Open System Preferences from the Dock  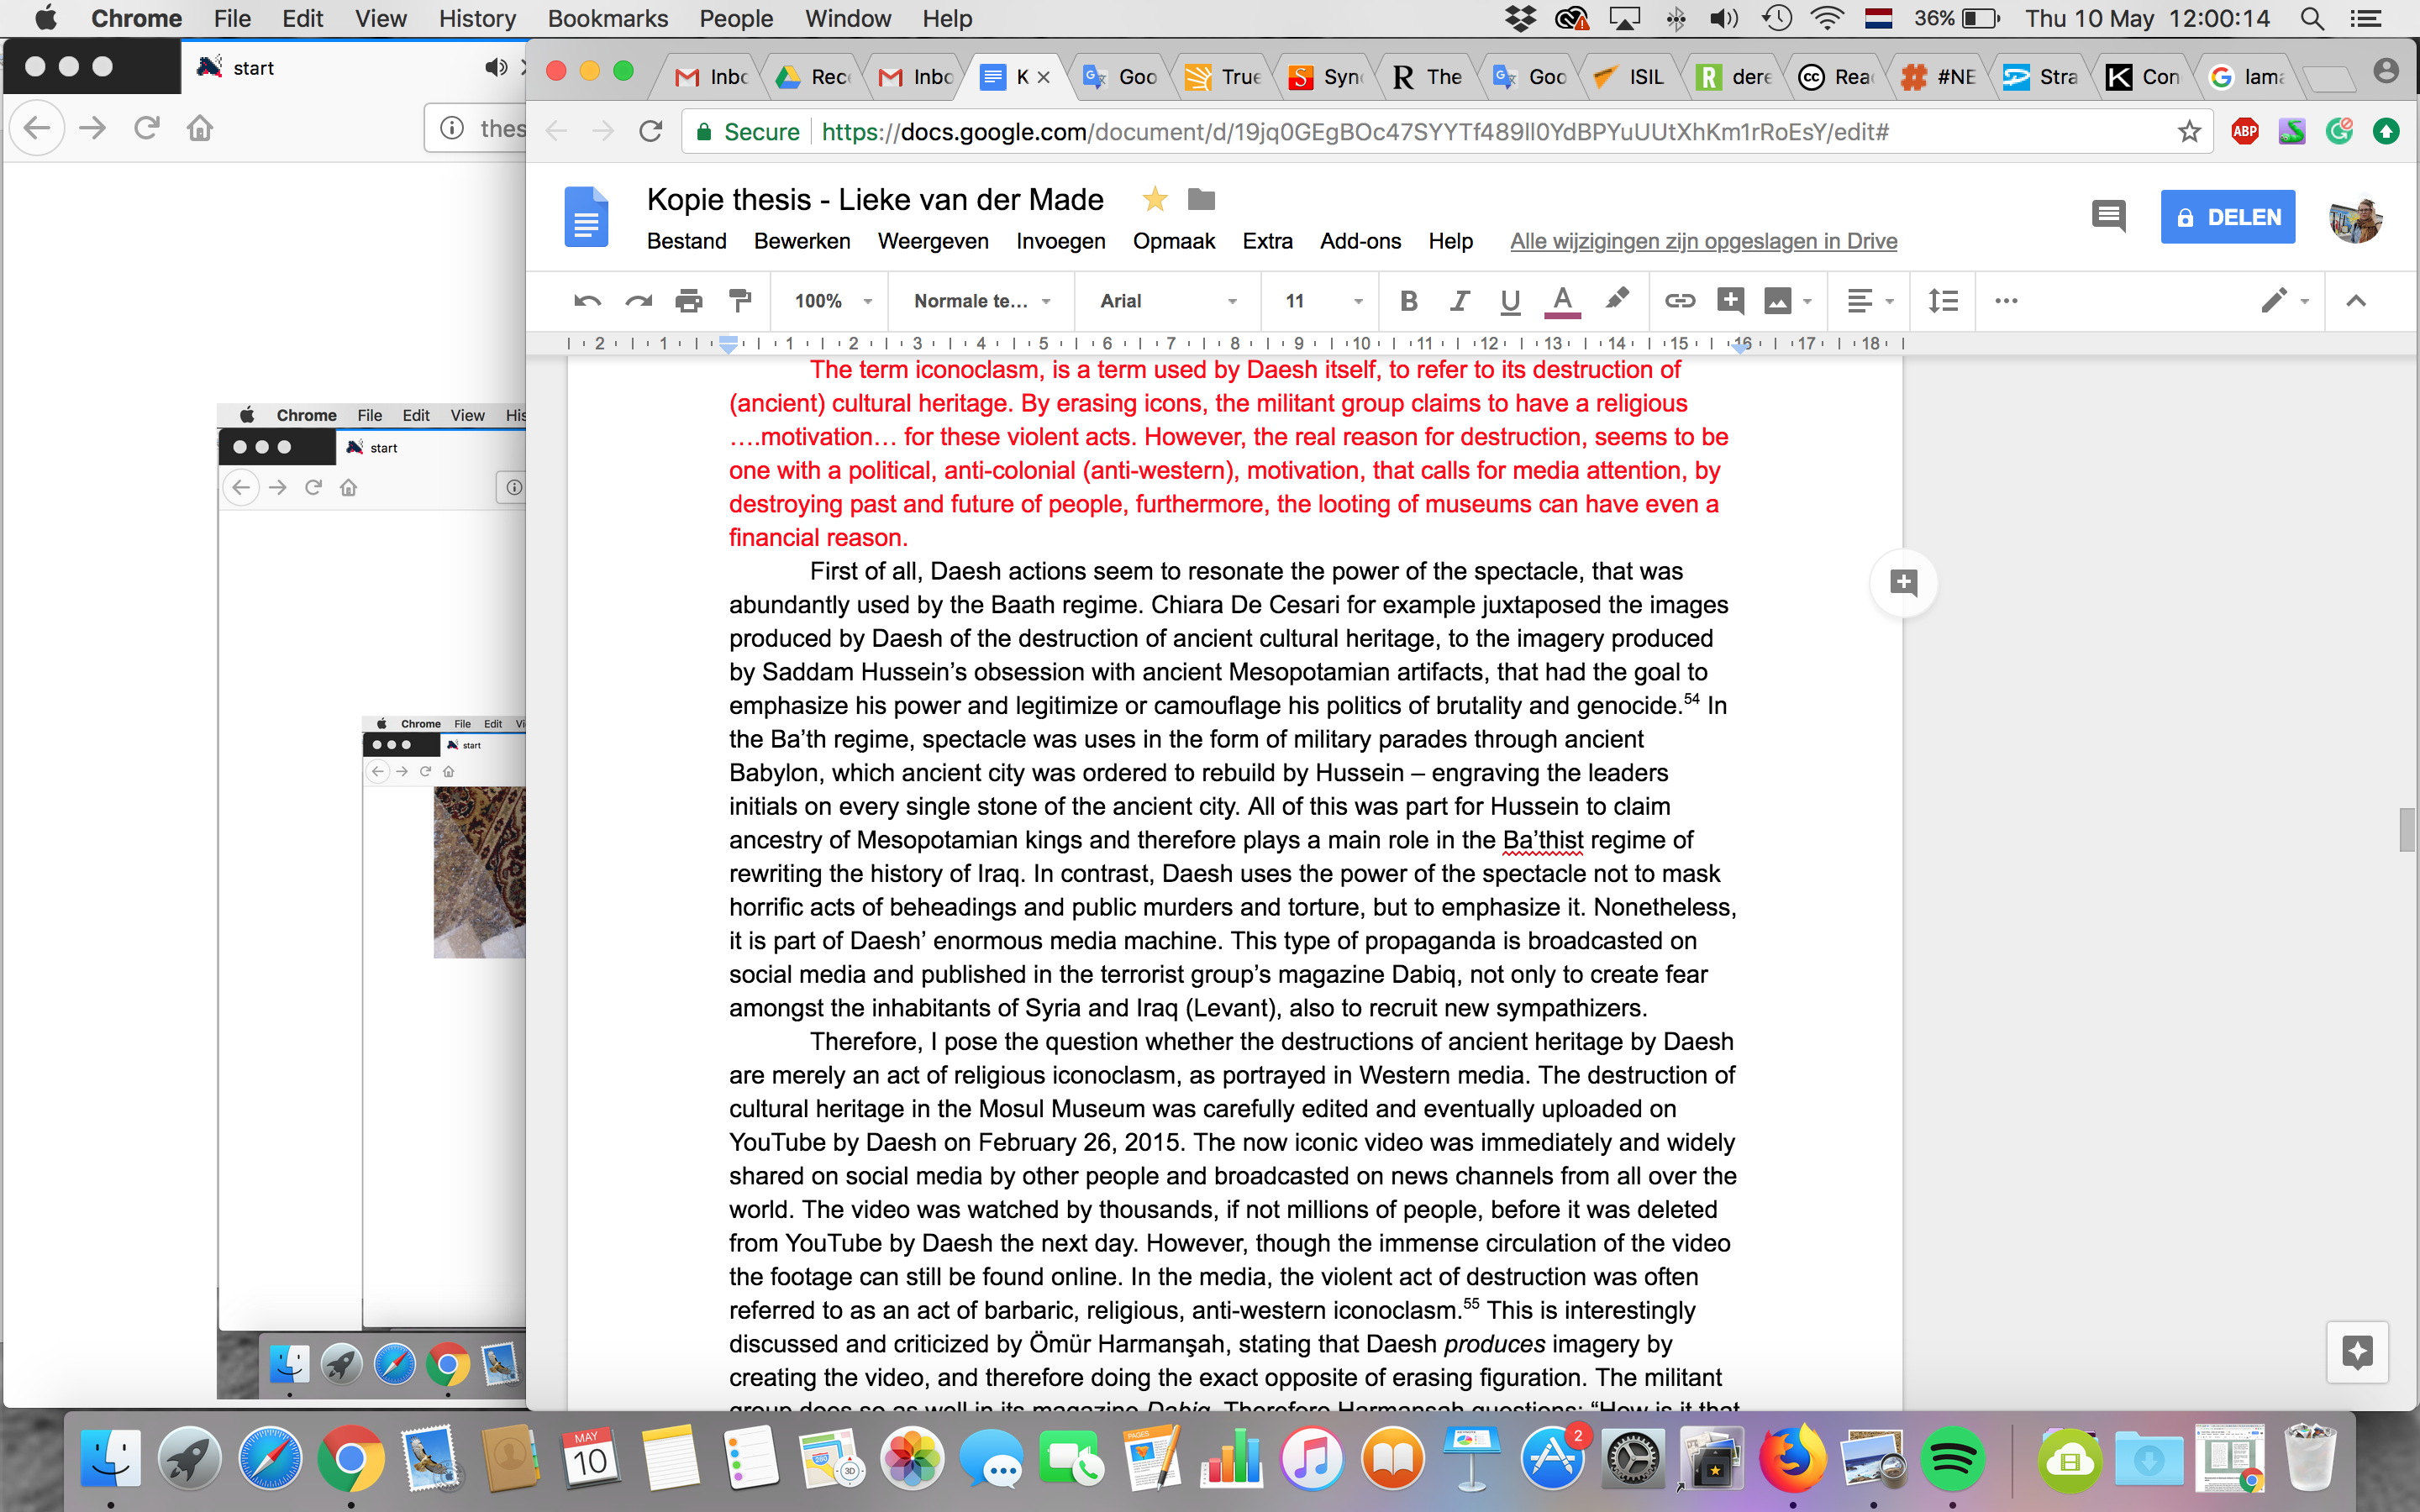[1631, 1460]
